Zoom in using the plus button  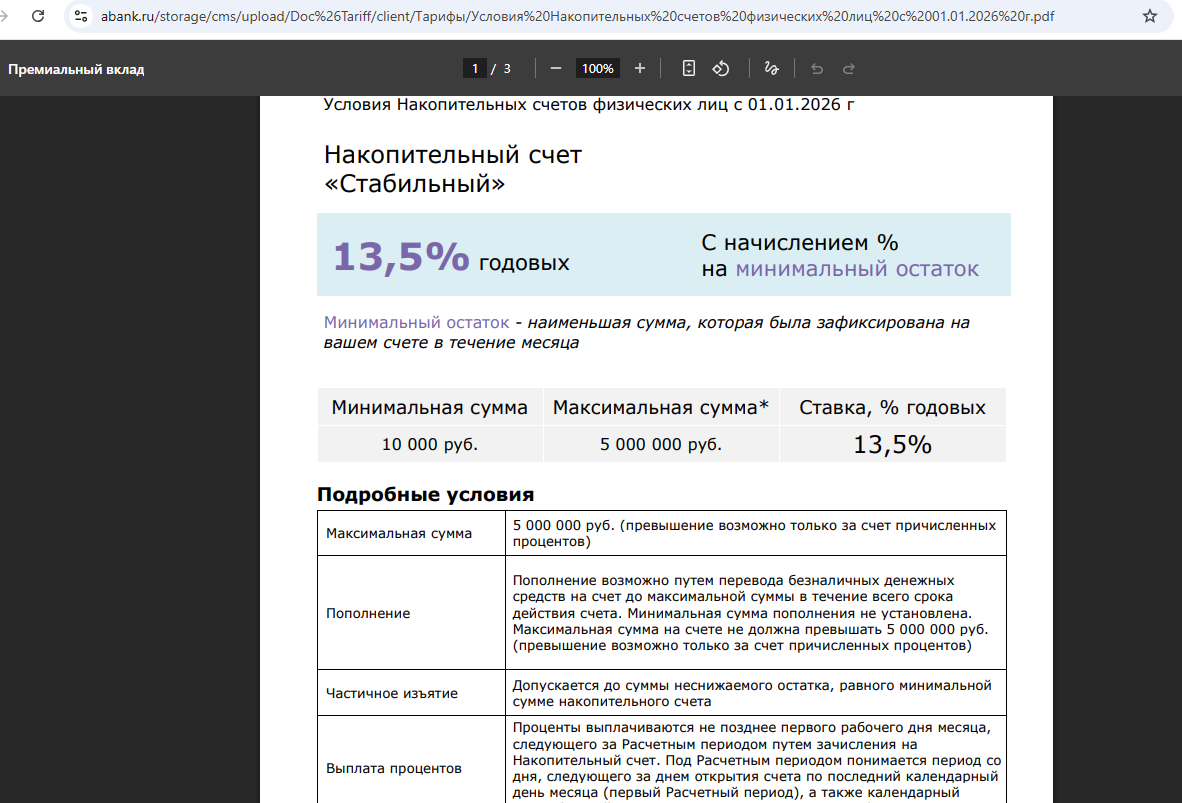coord(640,68)
